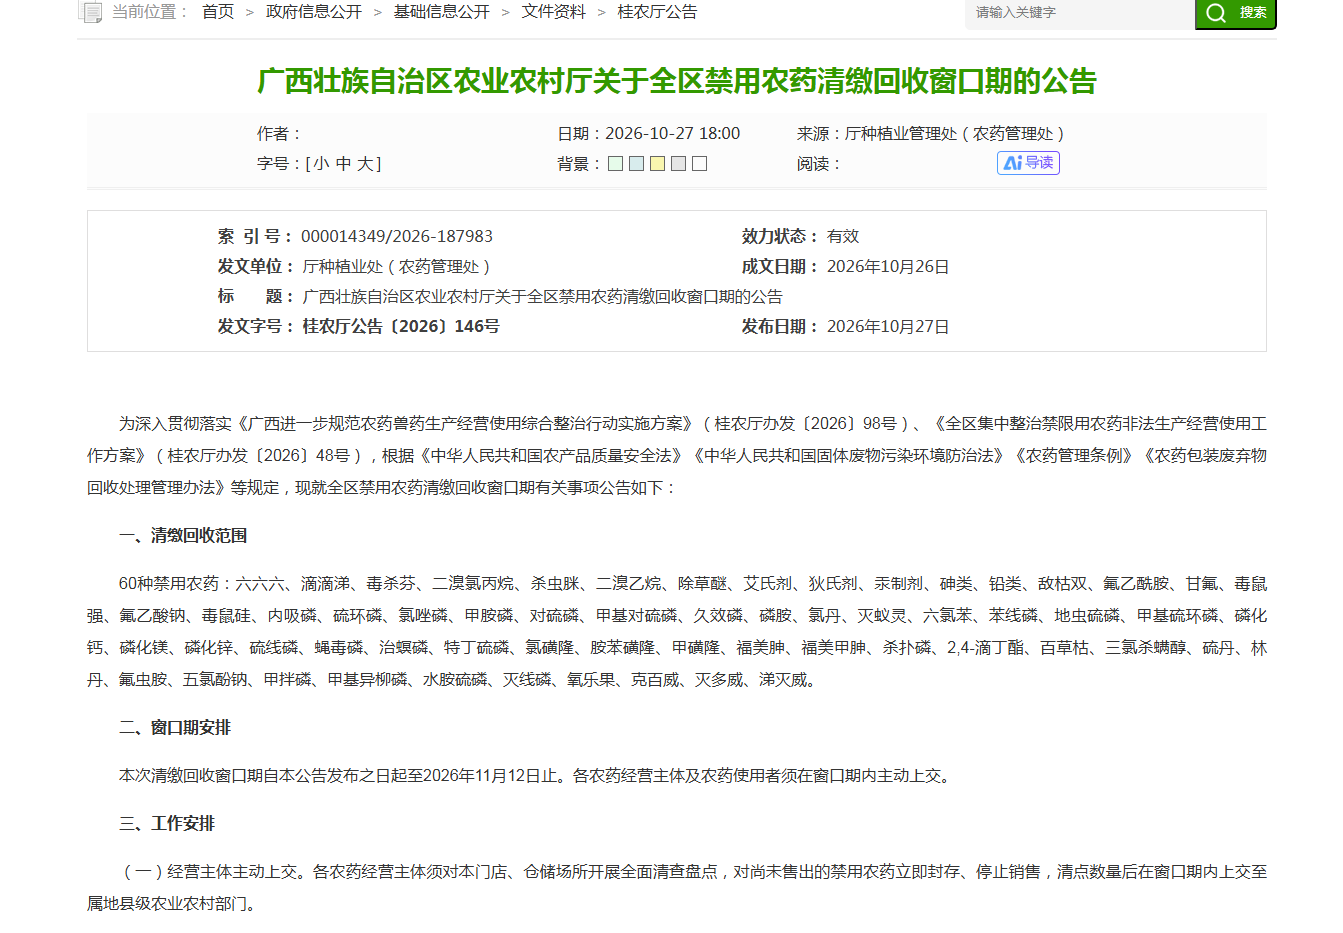Click the 成文日期 value 2026年10月26日

pos(888,267)
